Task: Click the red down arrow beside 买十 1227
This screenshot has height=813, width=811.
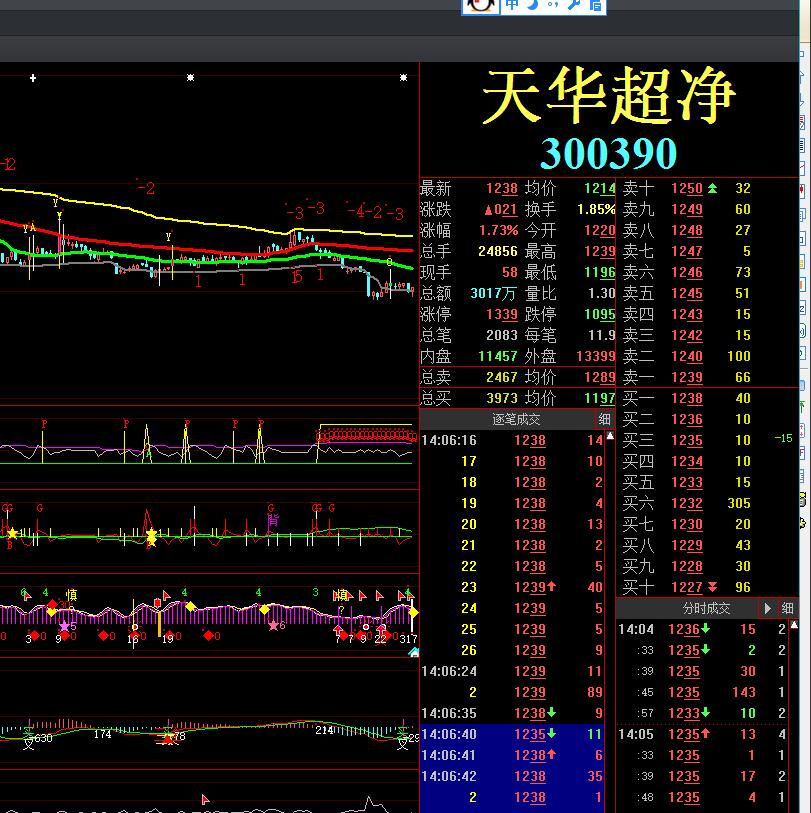Action: tap(712, 587)
